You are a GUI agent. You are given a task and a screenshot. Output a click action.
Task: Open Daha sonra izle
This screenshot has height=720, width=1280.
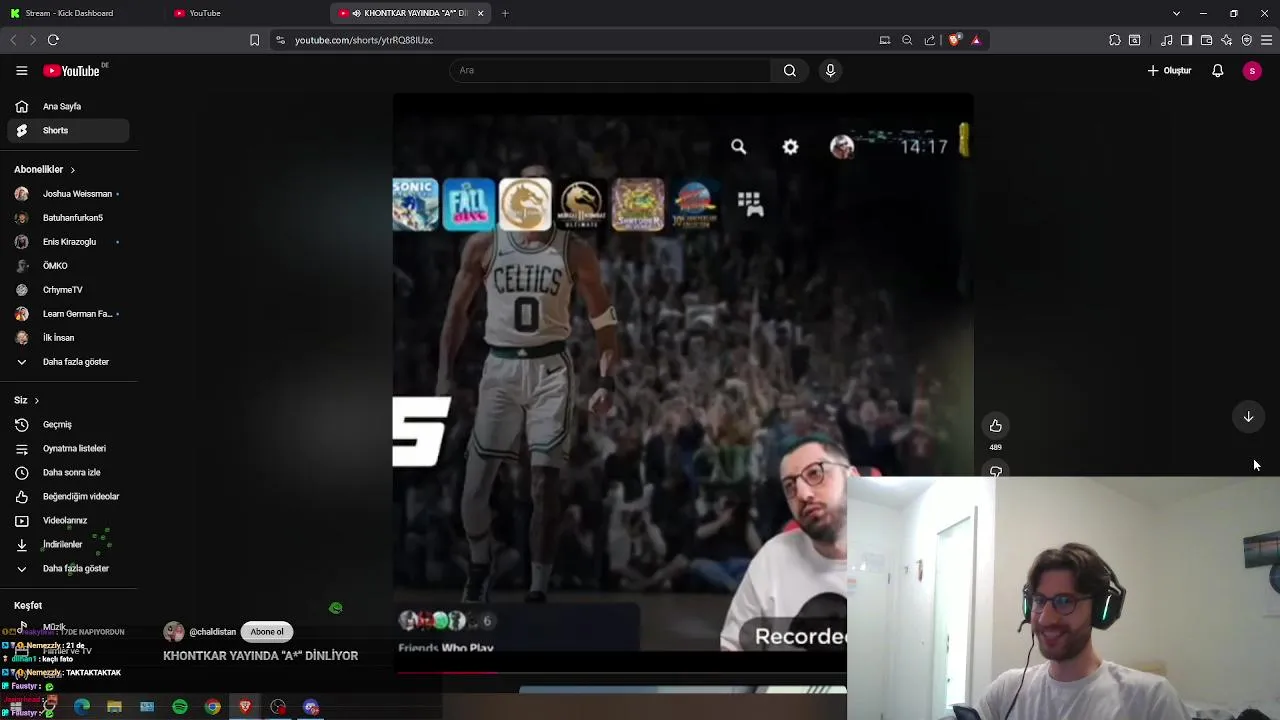(68, 473)
